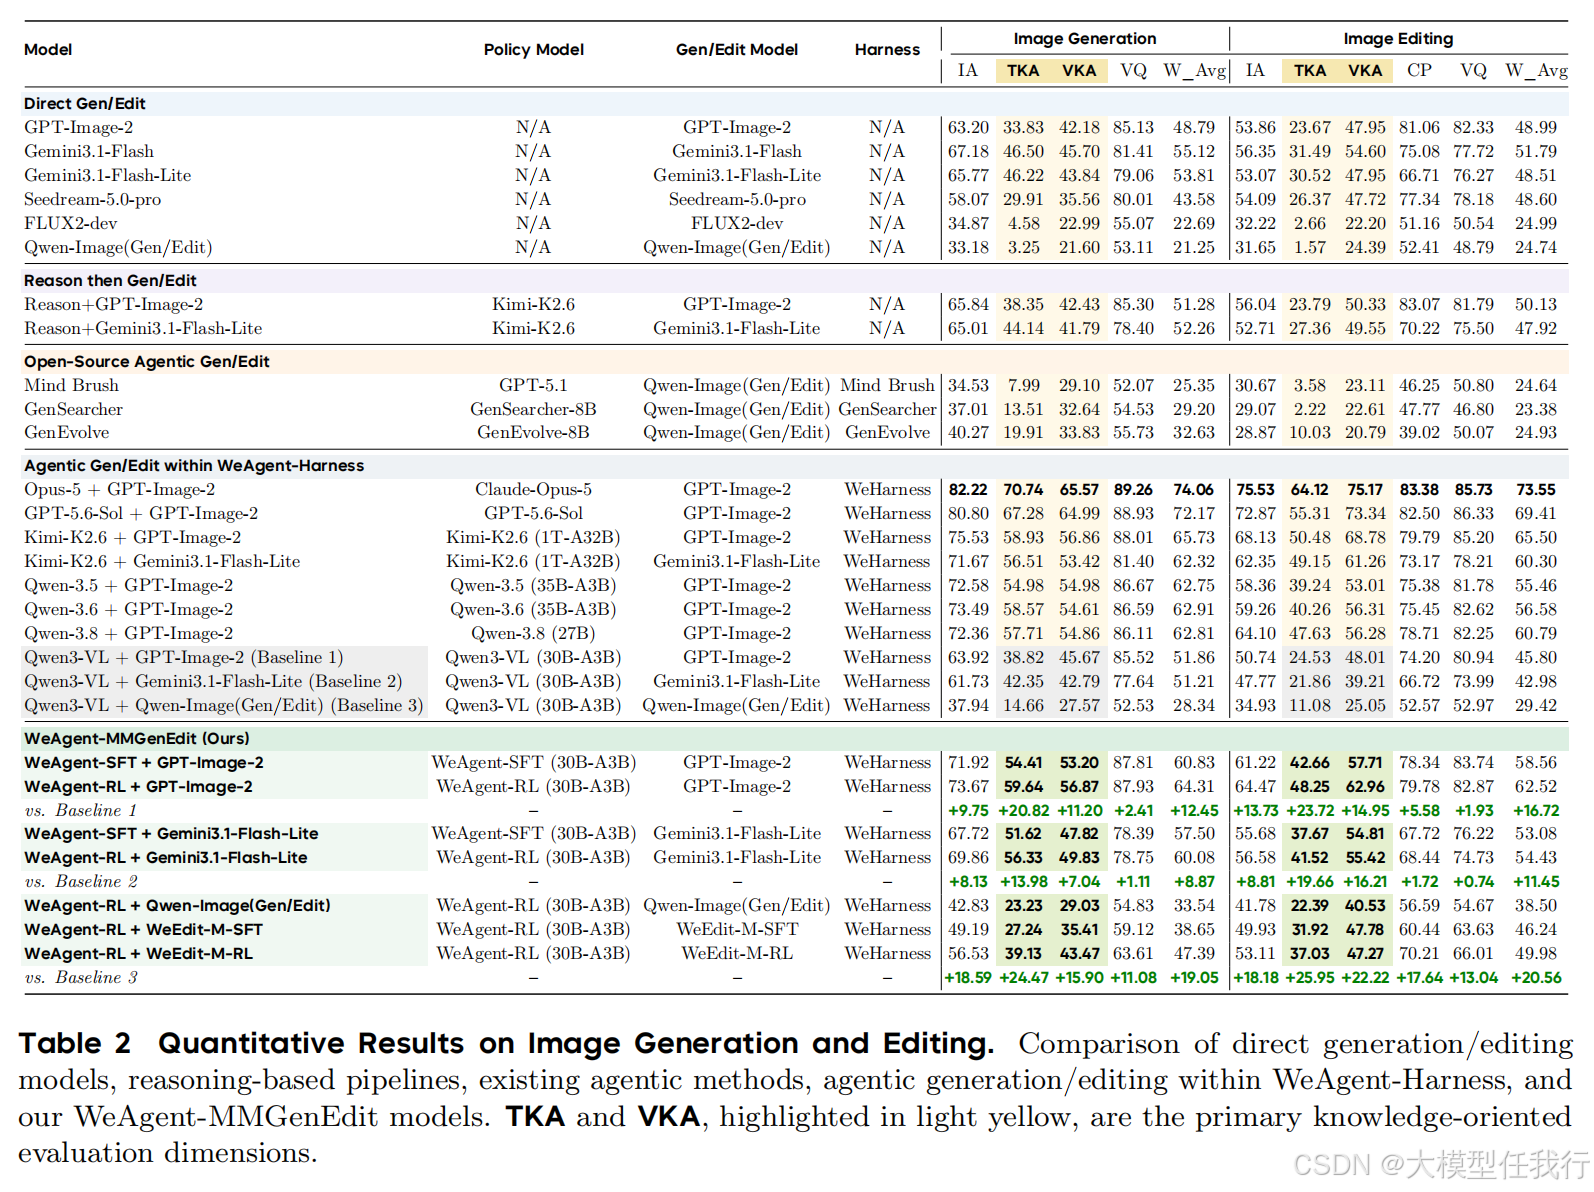Click the "Opus-5 + GPT-Image-2" row label

pos(120,490)
